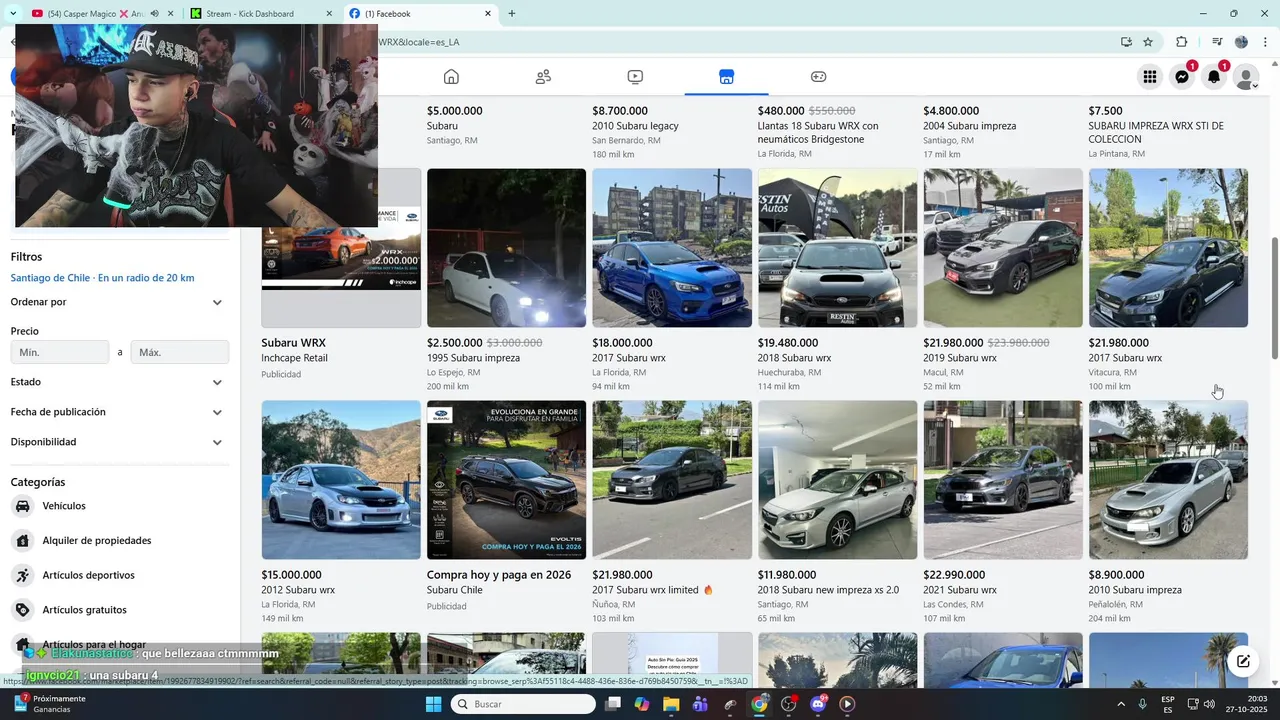Expand the Estado filter
Screen dimensions: 1280x720
119,382
